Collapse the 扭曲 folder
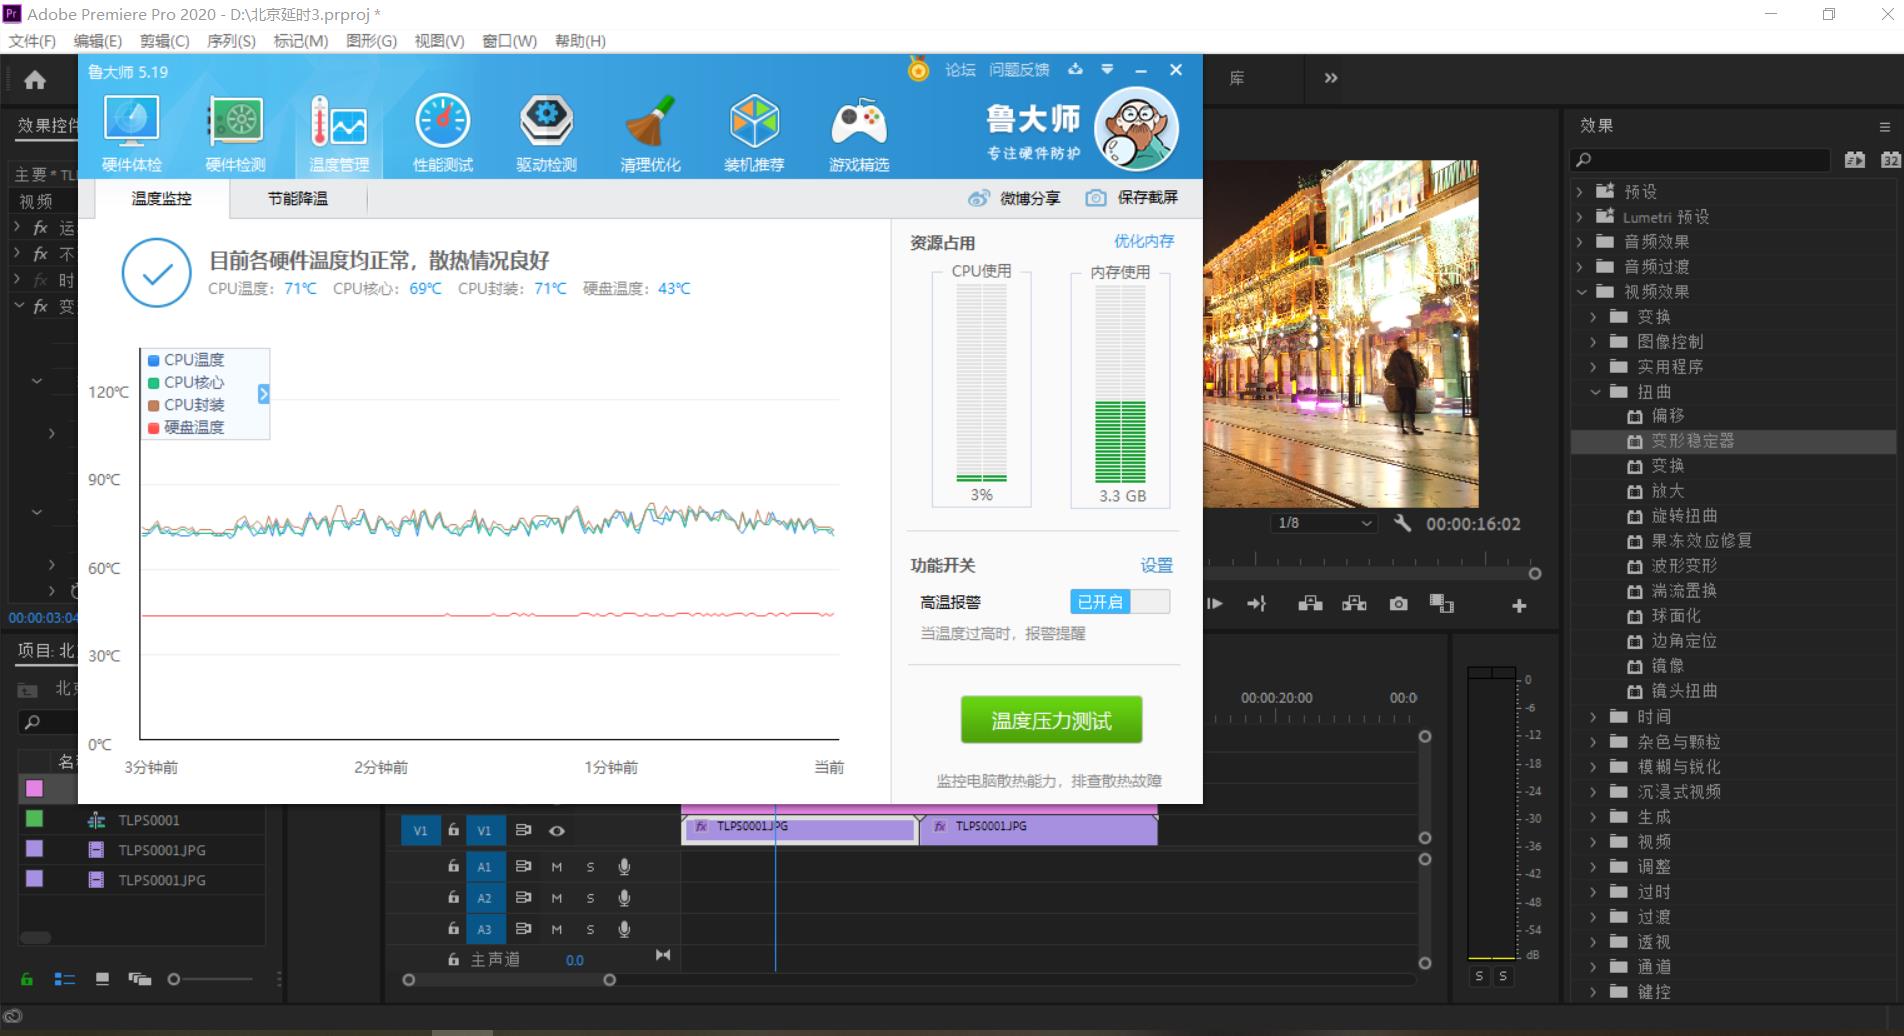 pyautogui.click(x=1595, y=392)
